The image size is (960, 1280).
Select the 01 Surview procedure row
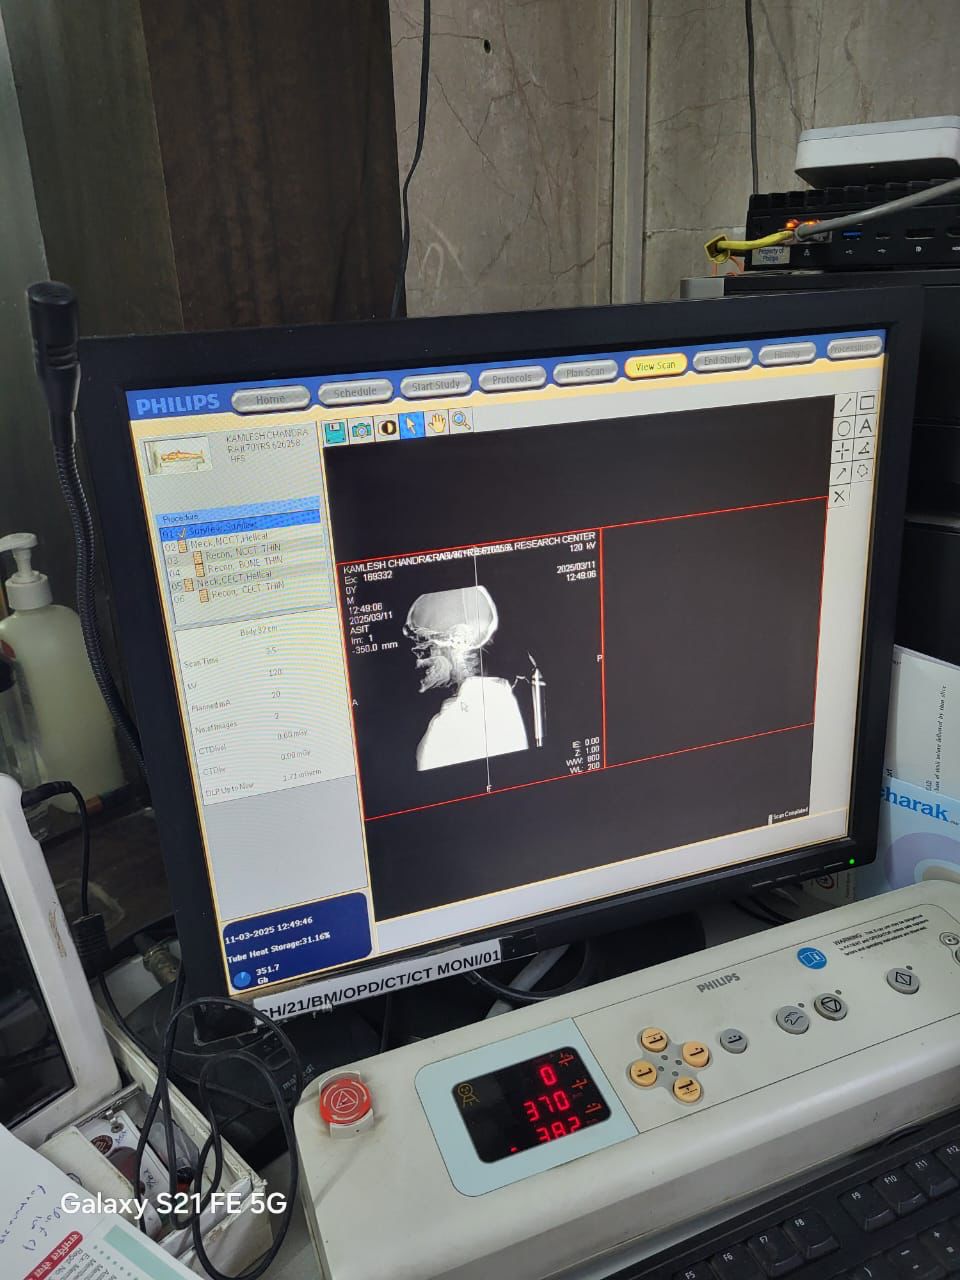pos(240,524)
